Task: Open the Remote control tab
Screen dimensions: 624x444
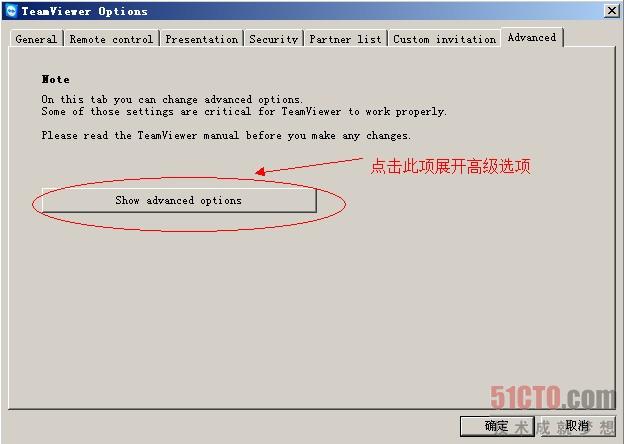Action: (x=111, y=39)
